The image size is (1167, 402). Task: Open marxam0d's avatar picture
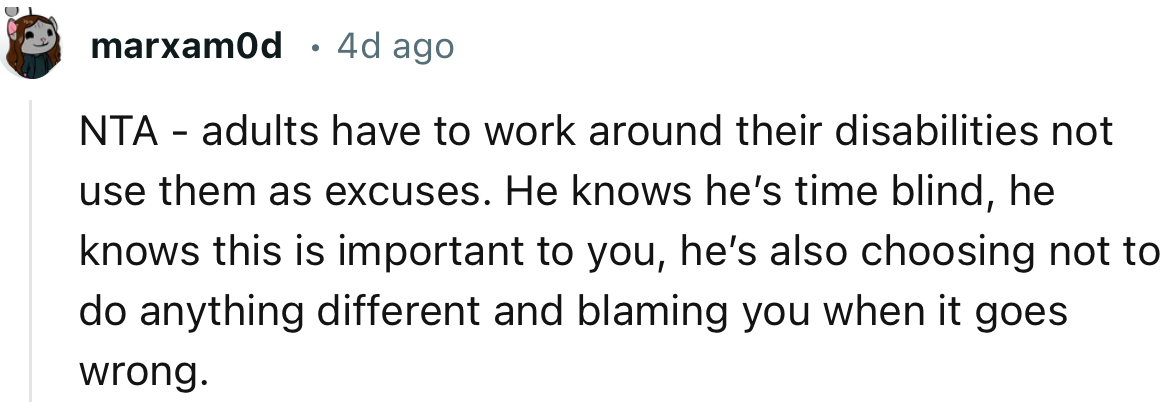tap(32, 44)
